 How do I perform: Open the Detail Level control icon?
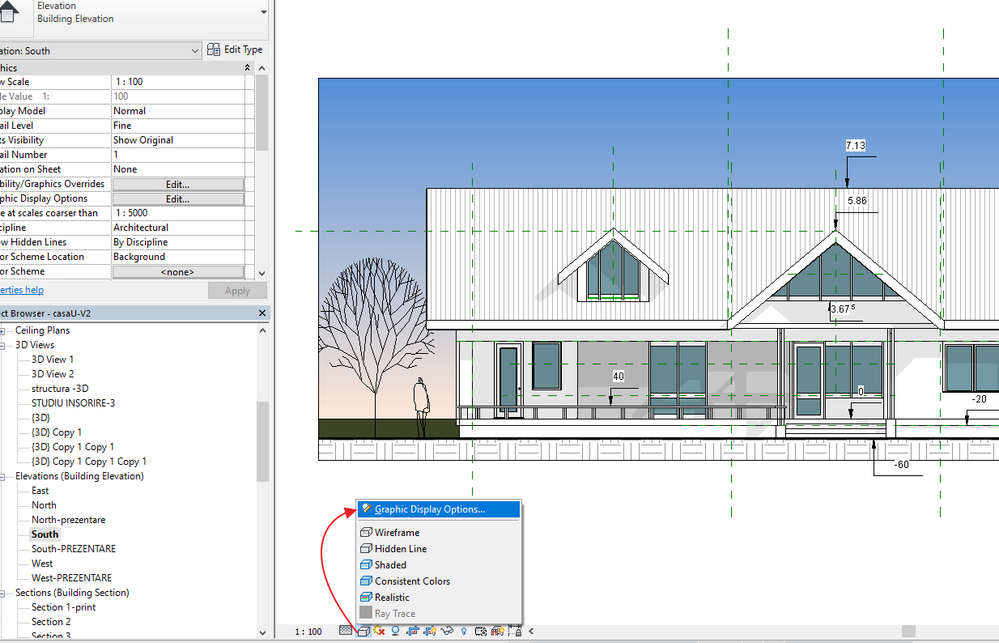coord(346,631)
